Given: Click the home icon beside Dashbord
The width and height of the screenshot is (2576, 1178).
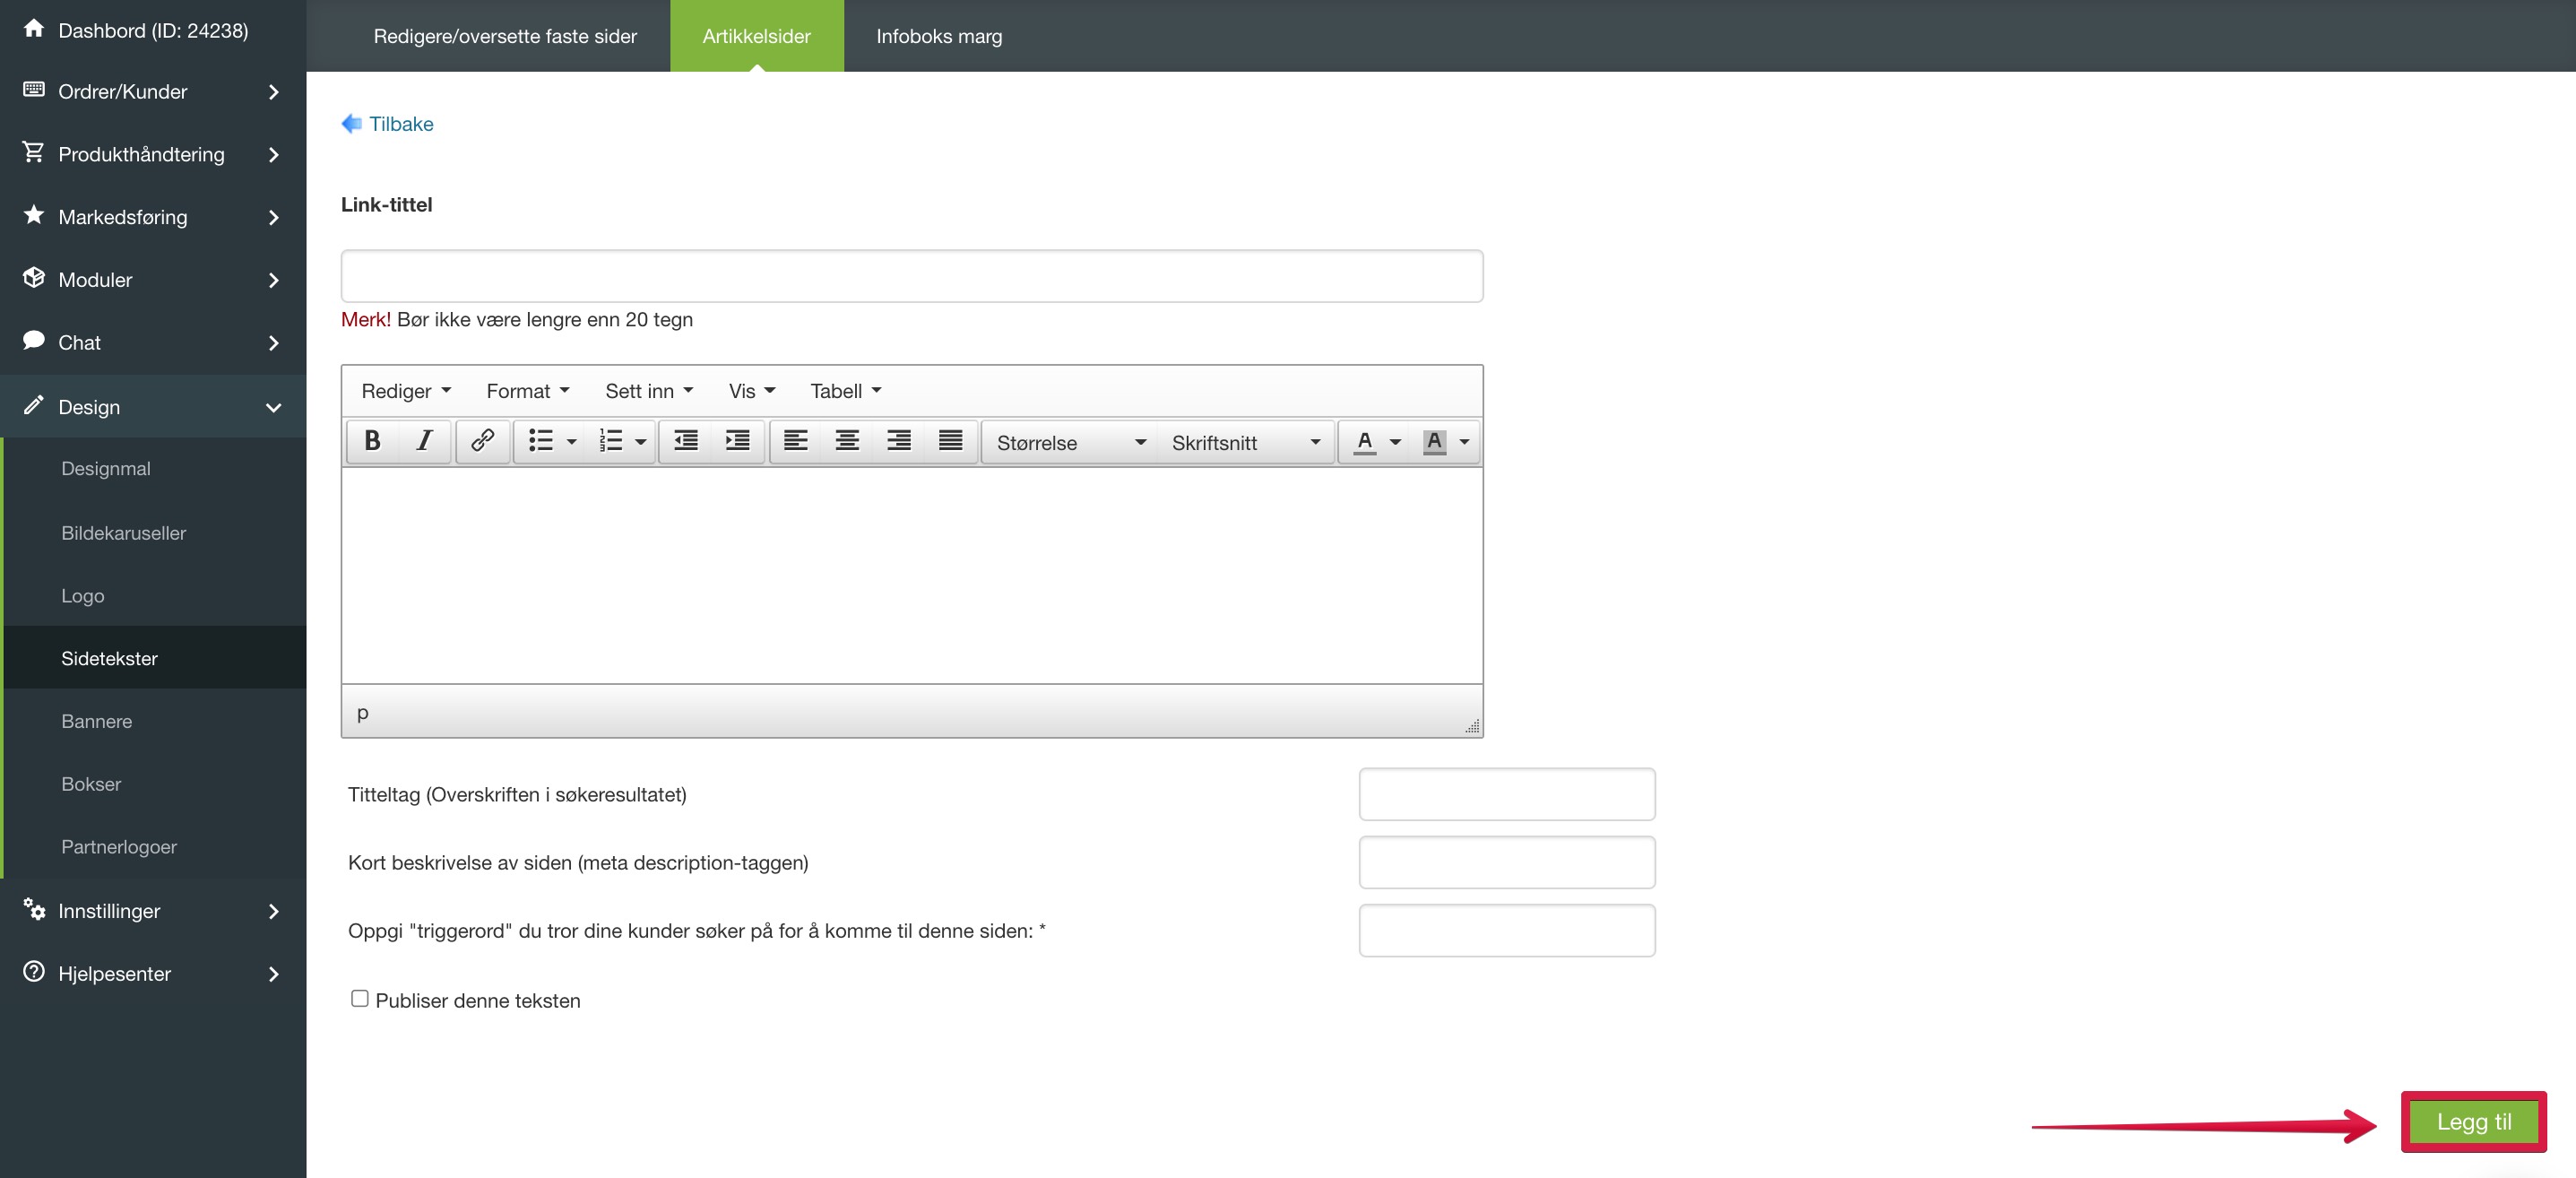Looking at the screenshot, I should click(33, 28).
